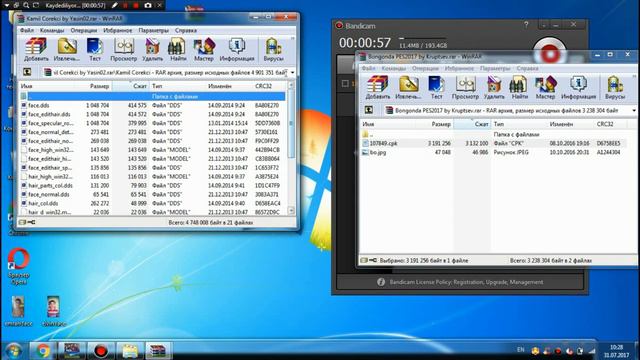Click Добавить icon in Bongonda PES2017 WinRAR window
The height and width of the screenshot is (360, 640).
[x=378, y=87]
